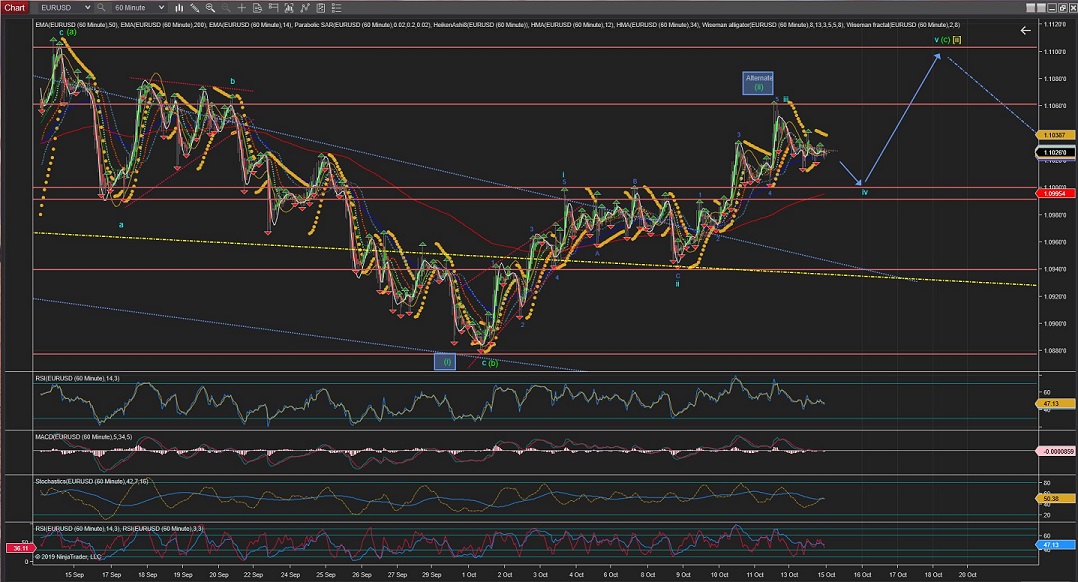The height and width of the screenshot is (582, 1078).
Task: Click the 15 Sep date axis label
Action: 74,574
